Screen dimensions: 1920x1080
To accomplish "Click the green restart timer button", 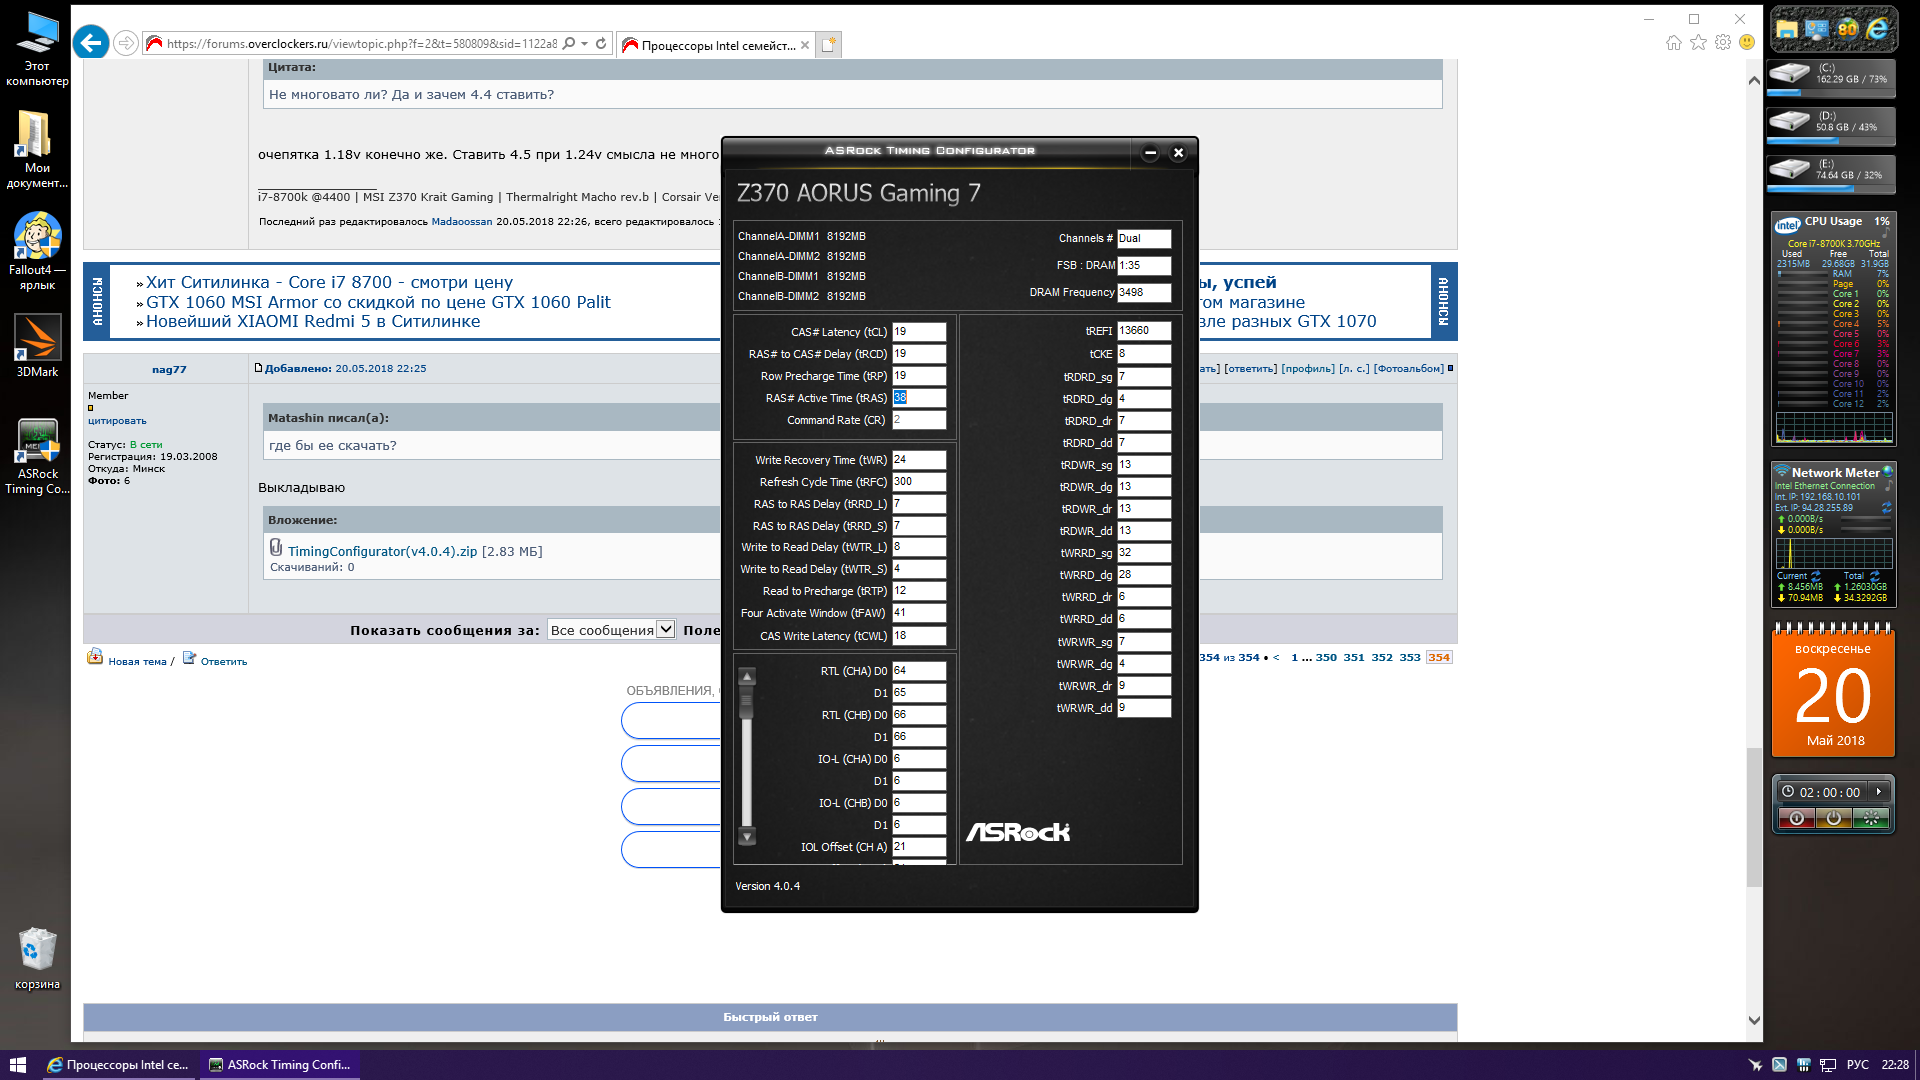I will point(1870,818).
